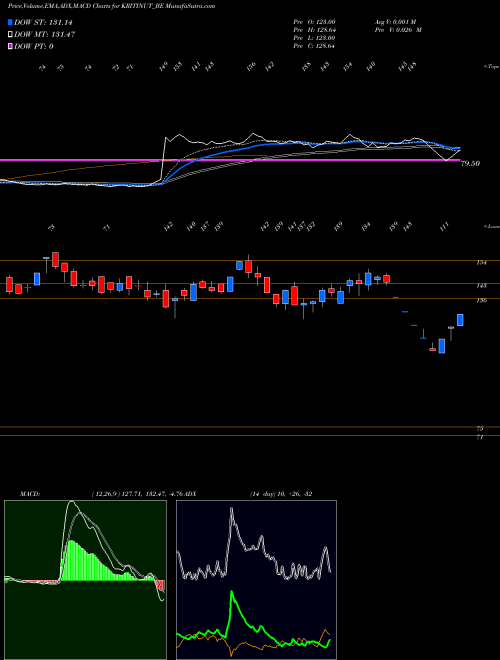The height and width of the screenshot is (660, 500).
Task: Click the 'Pre L' low price value
Action: tap(314, 38)
